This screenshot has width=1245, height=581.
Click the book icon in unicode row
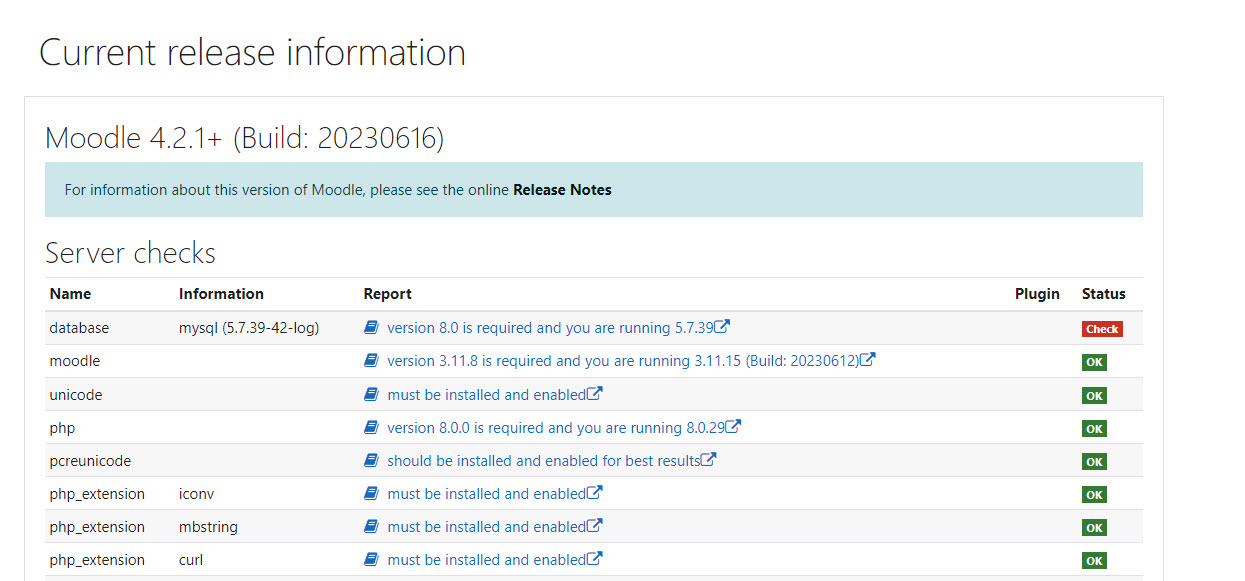[x=371, y=395]
